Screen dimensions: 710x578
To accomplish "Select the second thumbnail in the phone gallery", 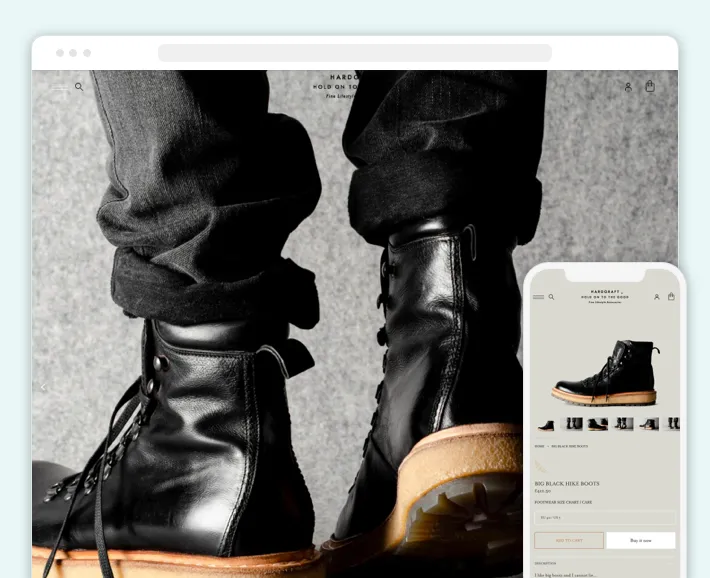I will tap(572, 424).
